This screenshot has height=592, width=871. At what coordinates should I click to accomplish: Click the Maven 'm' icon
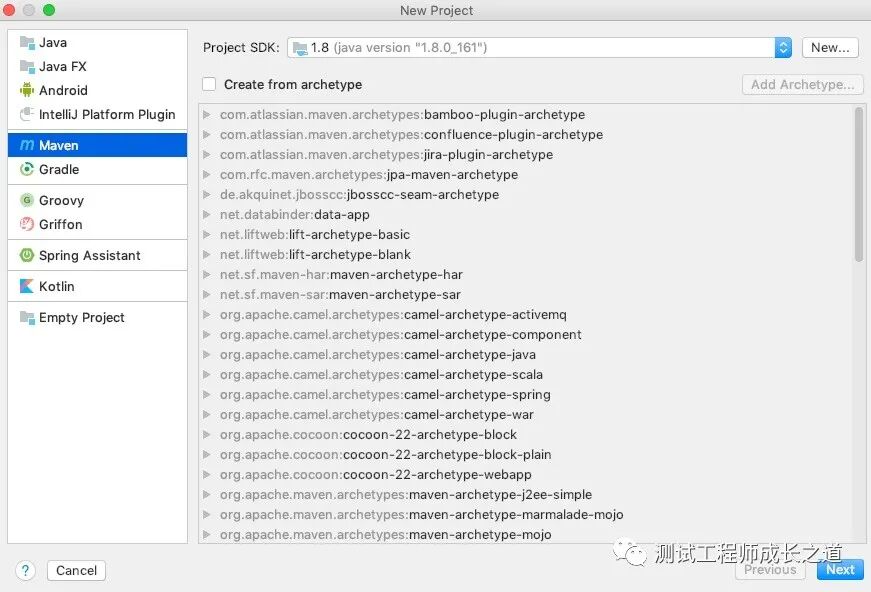[x=27, y=146]
